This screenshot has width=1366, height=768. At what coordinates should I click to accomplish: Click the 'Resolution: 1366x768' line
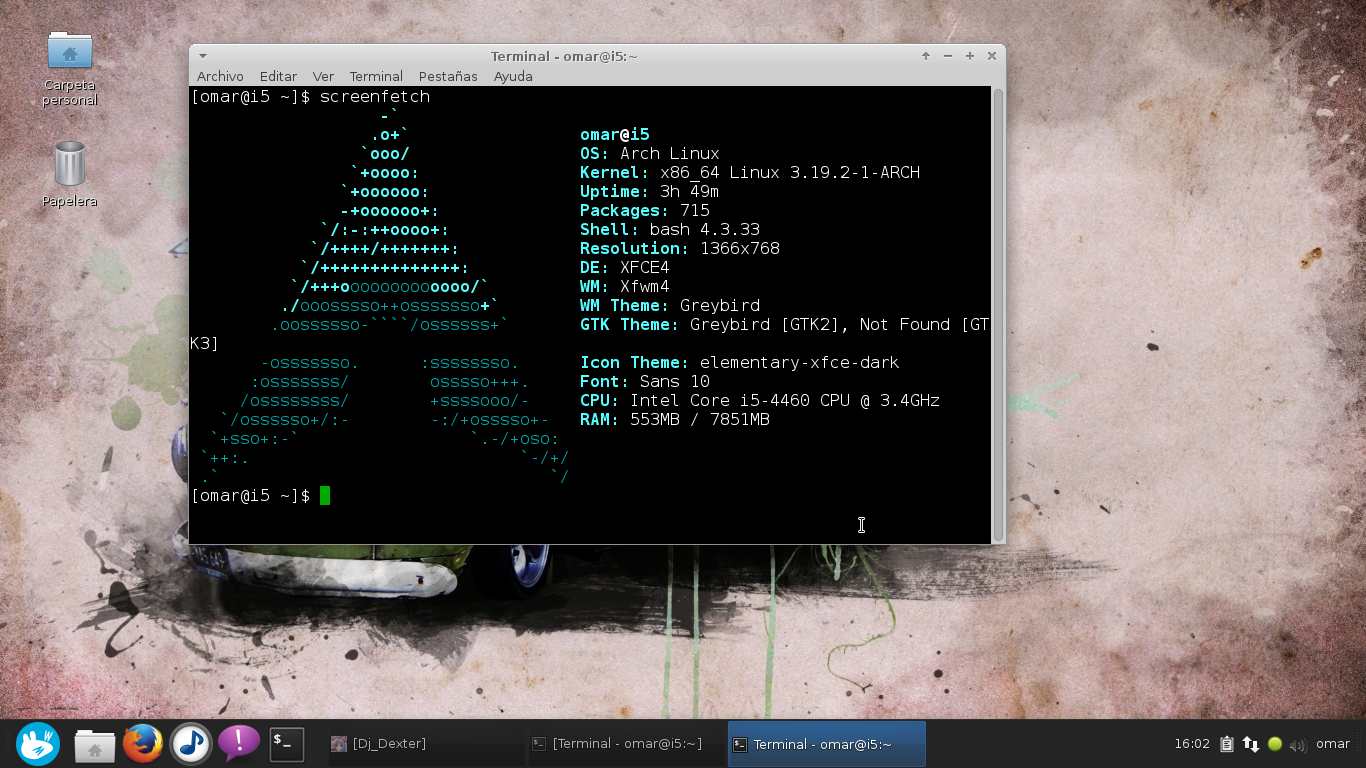[680, 249]
